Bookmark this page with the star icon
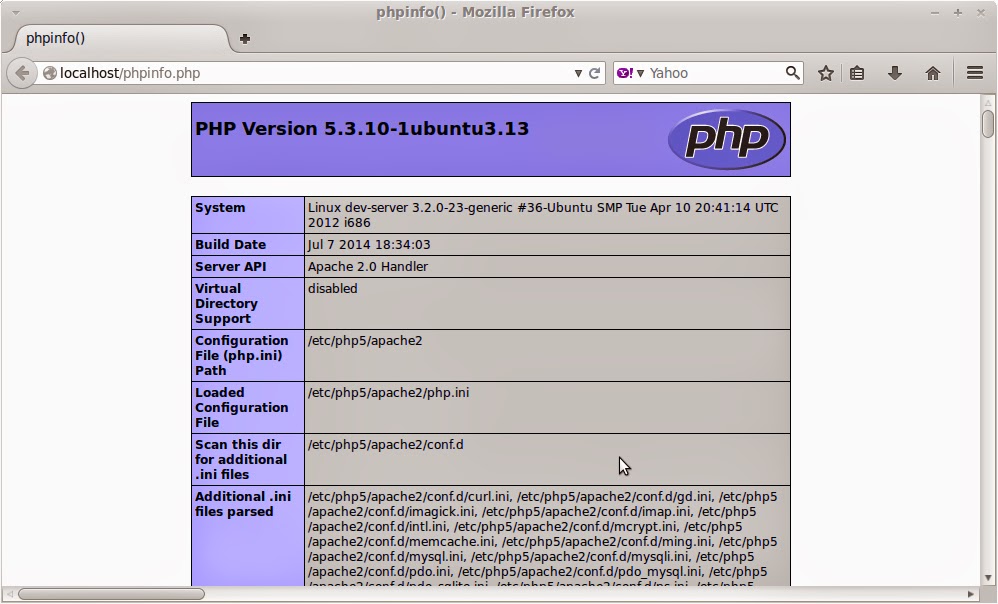Viewport: 998px width, 604px height. [x=826, y=73]
